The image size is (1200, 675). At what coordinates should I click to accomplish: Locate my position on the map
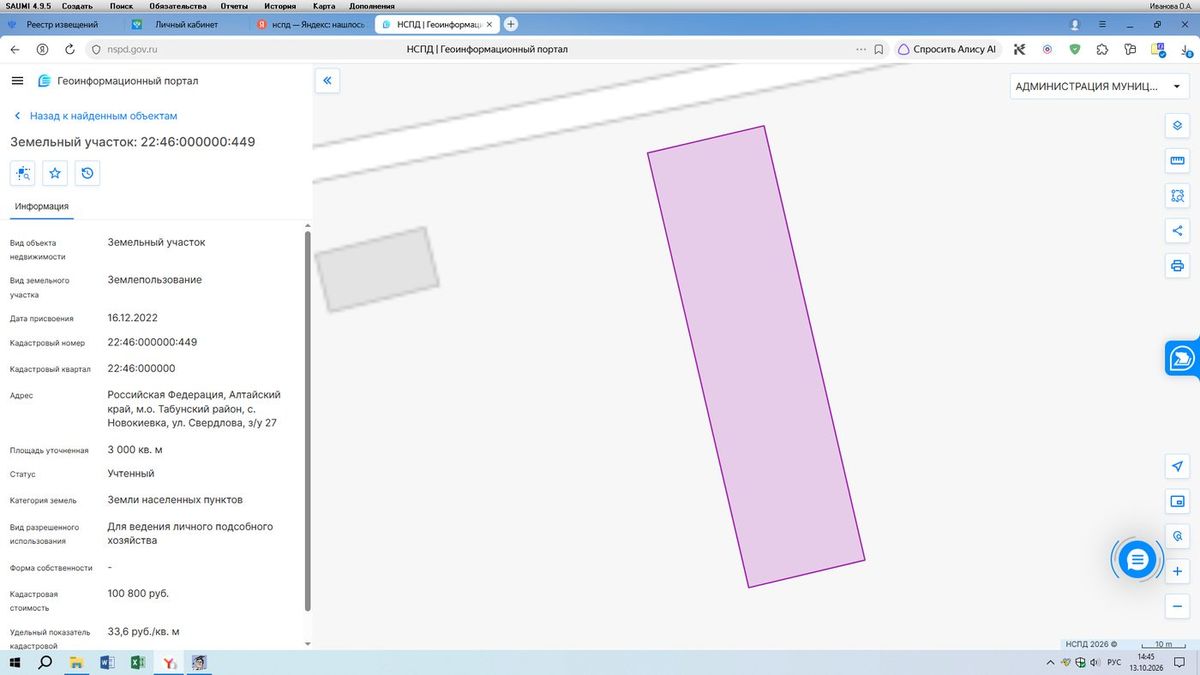pyautogui.click(x=1177, y=467)
